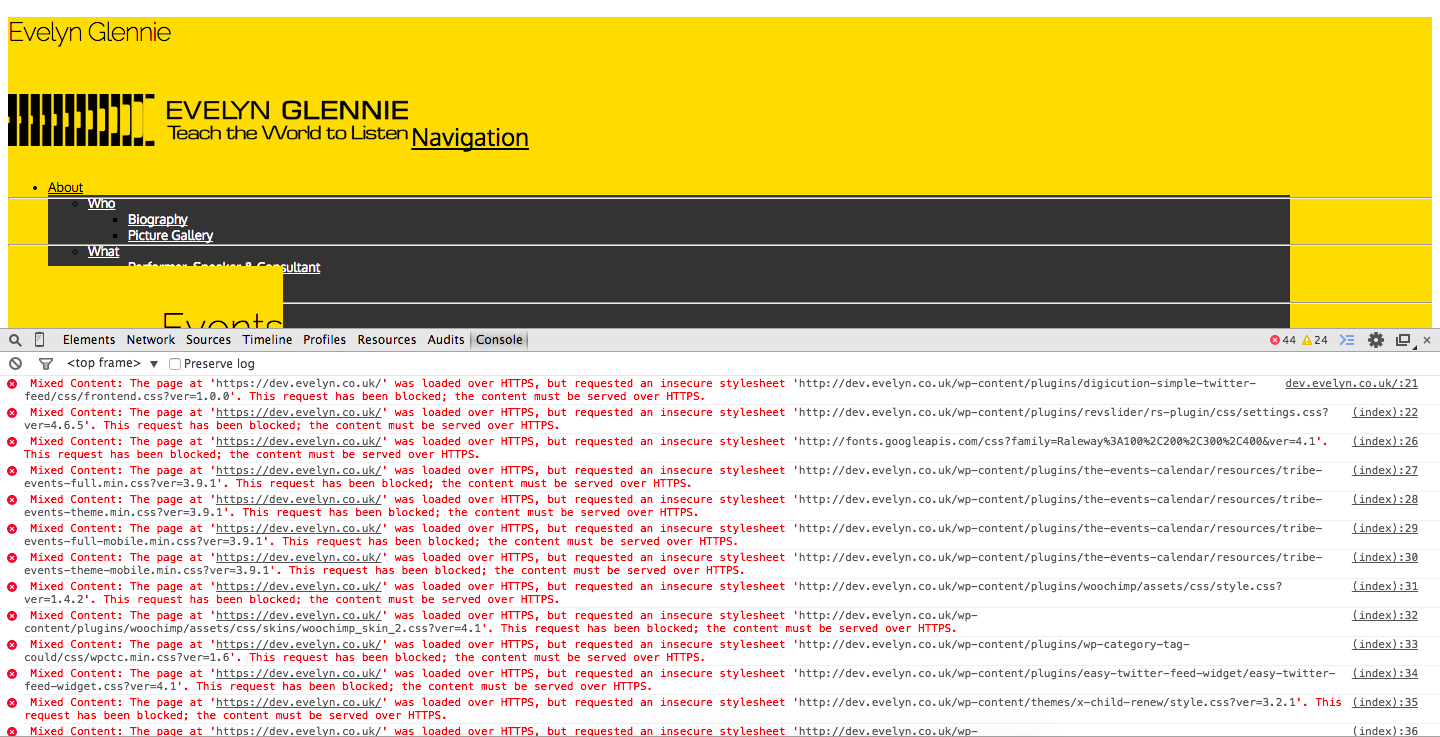This screenshot has width=1440, height=737.
Task: Click the Evelyn Glennie title link
Action: [x=89, y=32]
